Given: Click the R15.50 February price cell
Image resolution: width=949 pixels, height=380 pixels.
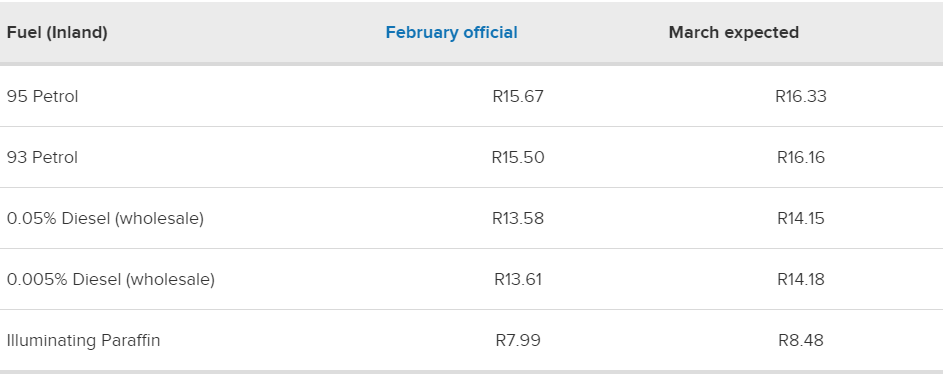Looking at the screenshot, I should pyautogui.click(x=518, y=157).
